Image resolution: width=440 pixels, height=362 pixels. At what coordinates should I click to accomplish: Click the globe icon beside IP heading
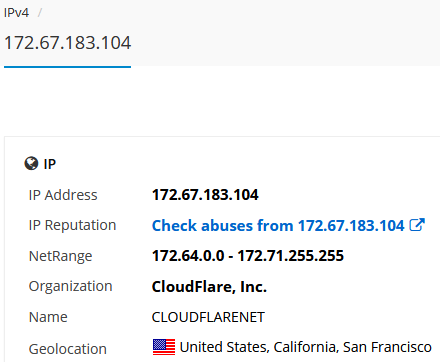(31, 164)
